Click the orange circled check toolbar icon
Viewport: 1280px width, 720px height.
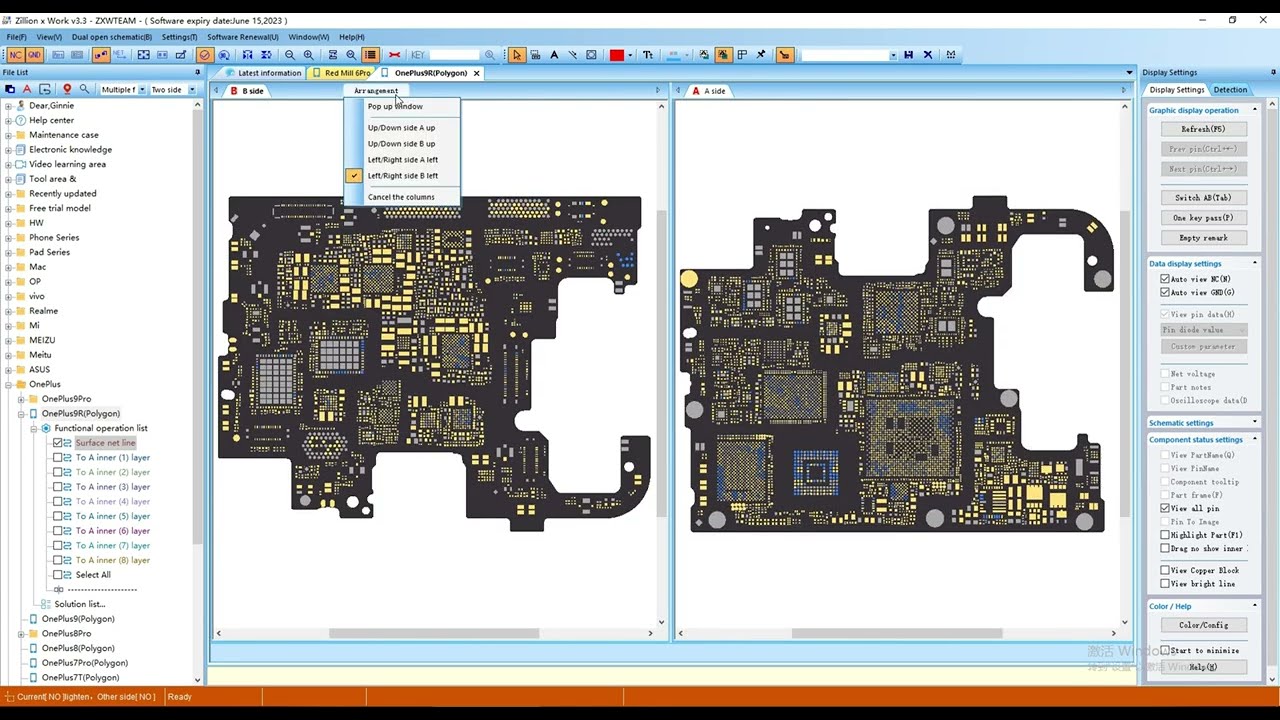(204, 55)
